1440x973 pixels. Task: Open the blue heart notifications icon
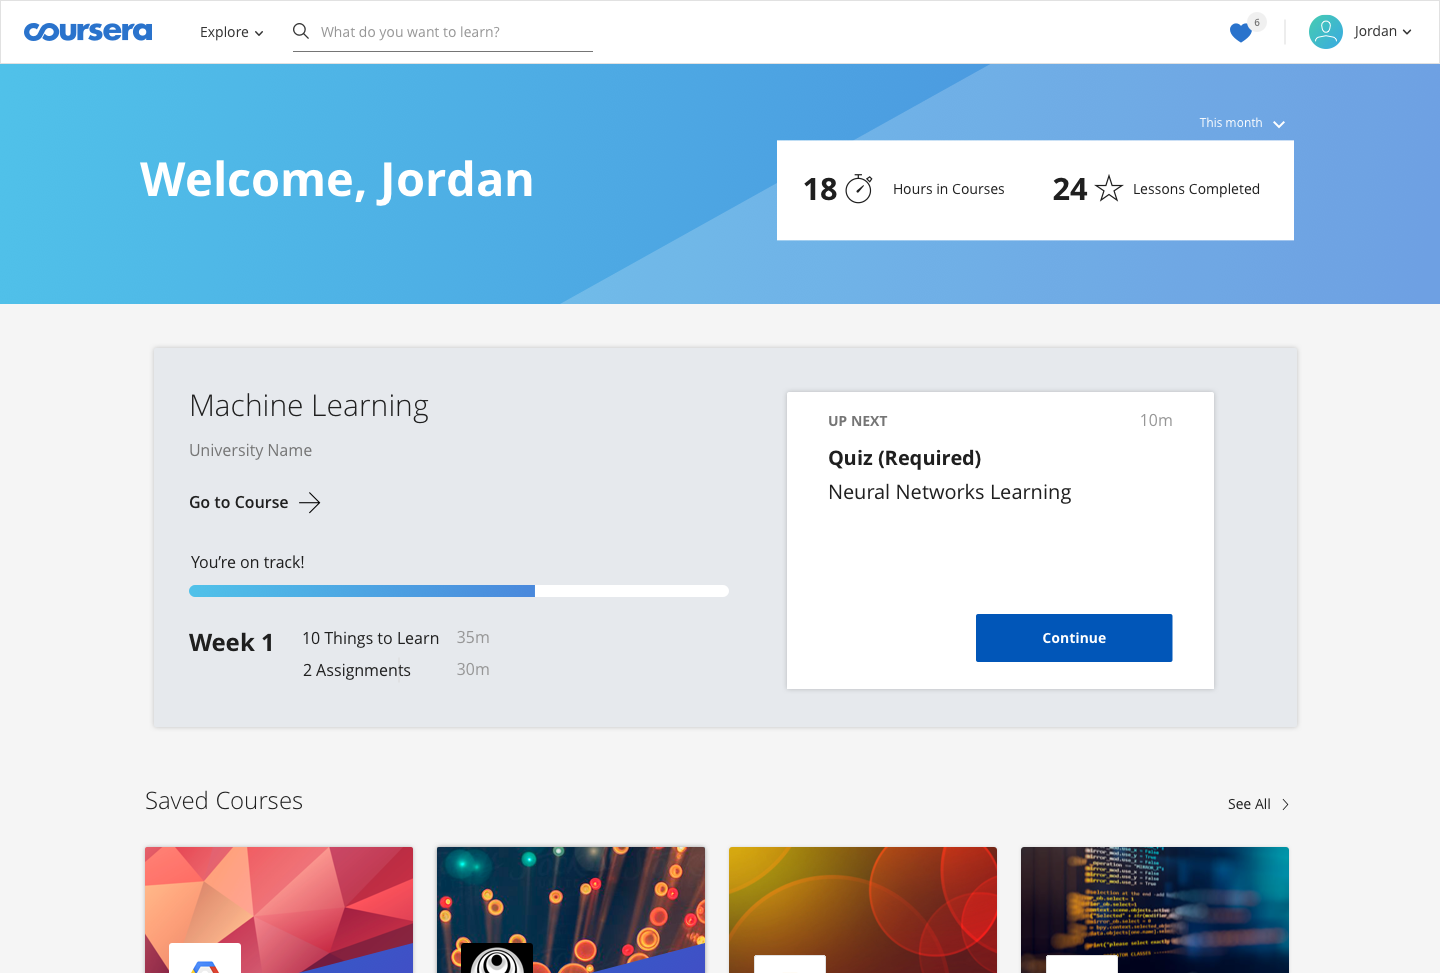[x=1241, y=33]
